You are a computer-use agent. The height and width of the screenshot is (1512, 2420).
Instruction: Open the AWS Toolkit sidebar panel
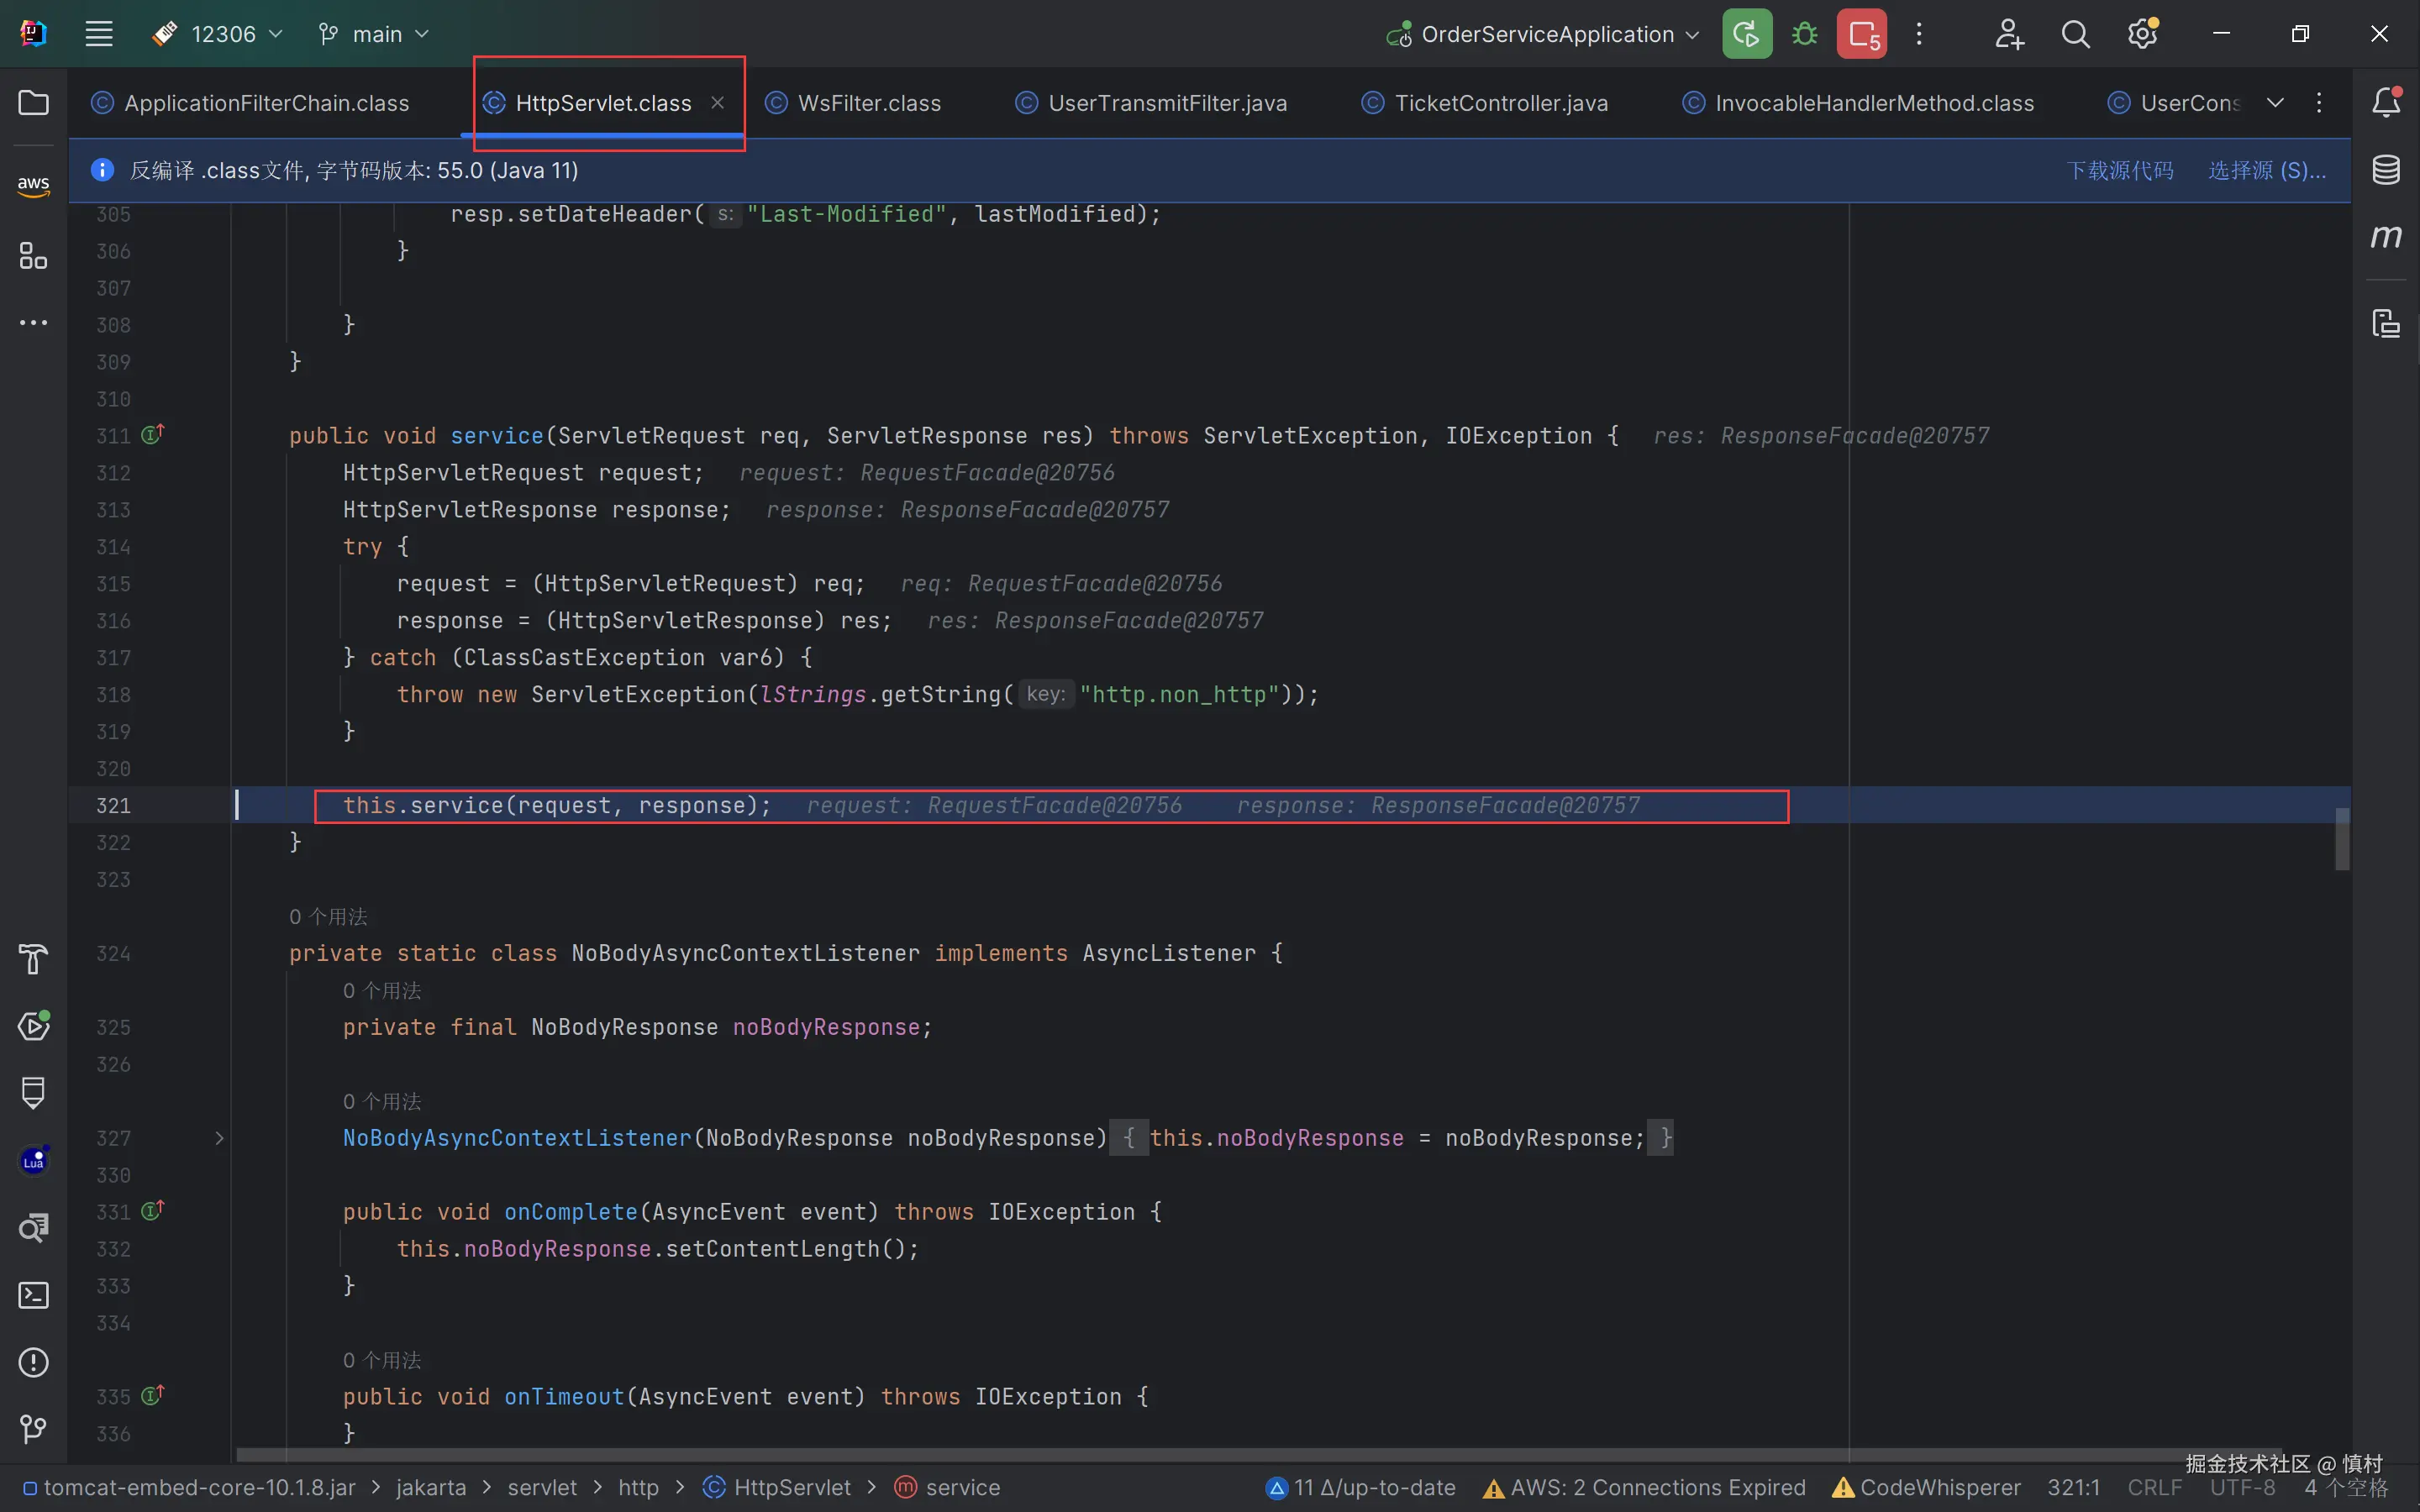tap(33, 184)
